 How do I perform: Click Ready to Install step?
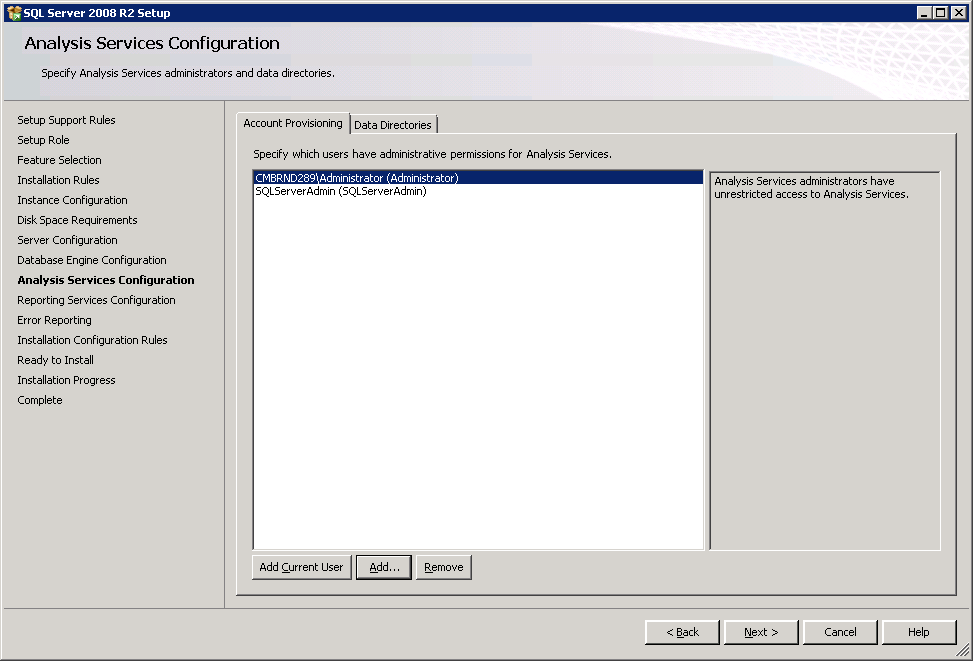[55, 360]
